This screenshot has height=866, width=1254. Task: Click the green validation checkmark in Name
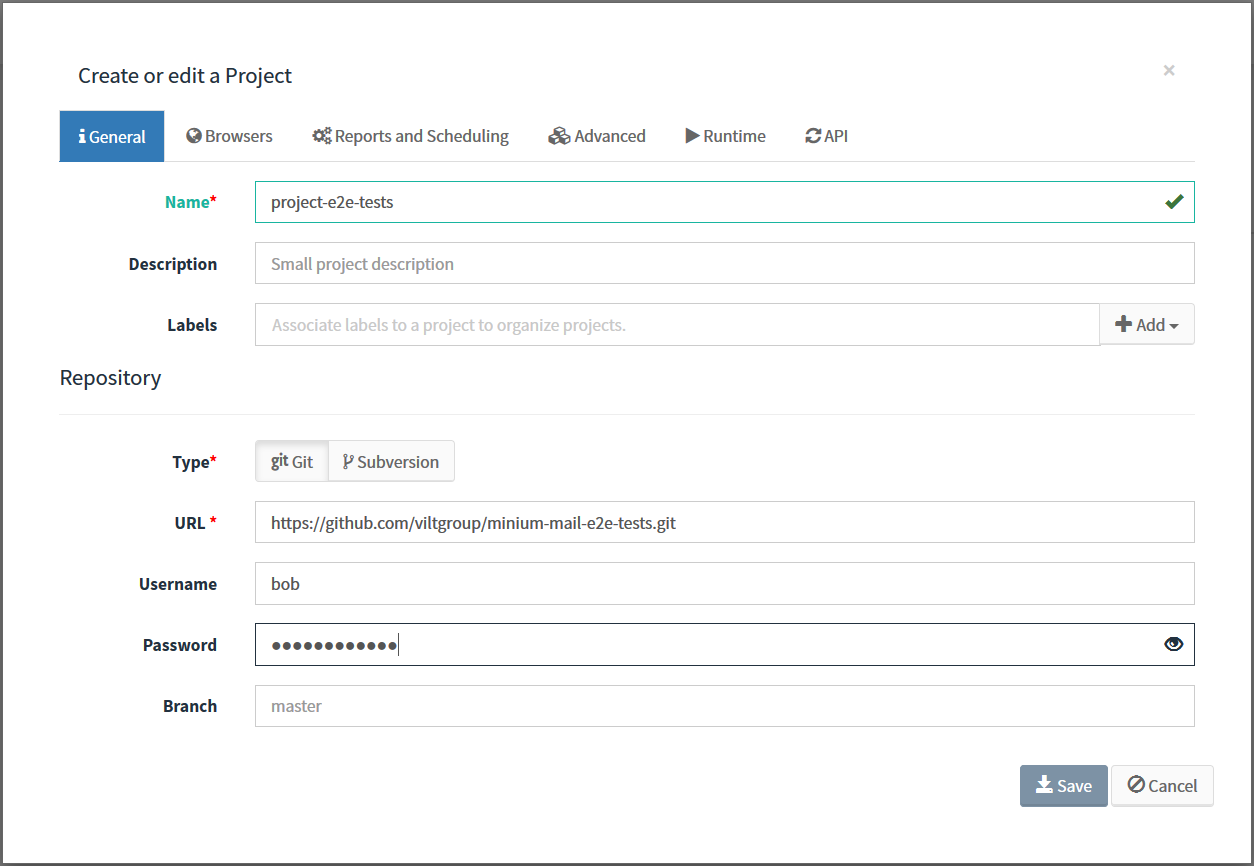(1174, 202)
